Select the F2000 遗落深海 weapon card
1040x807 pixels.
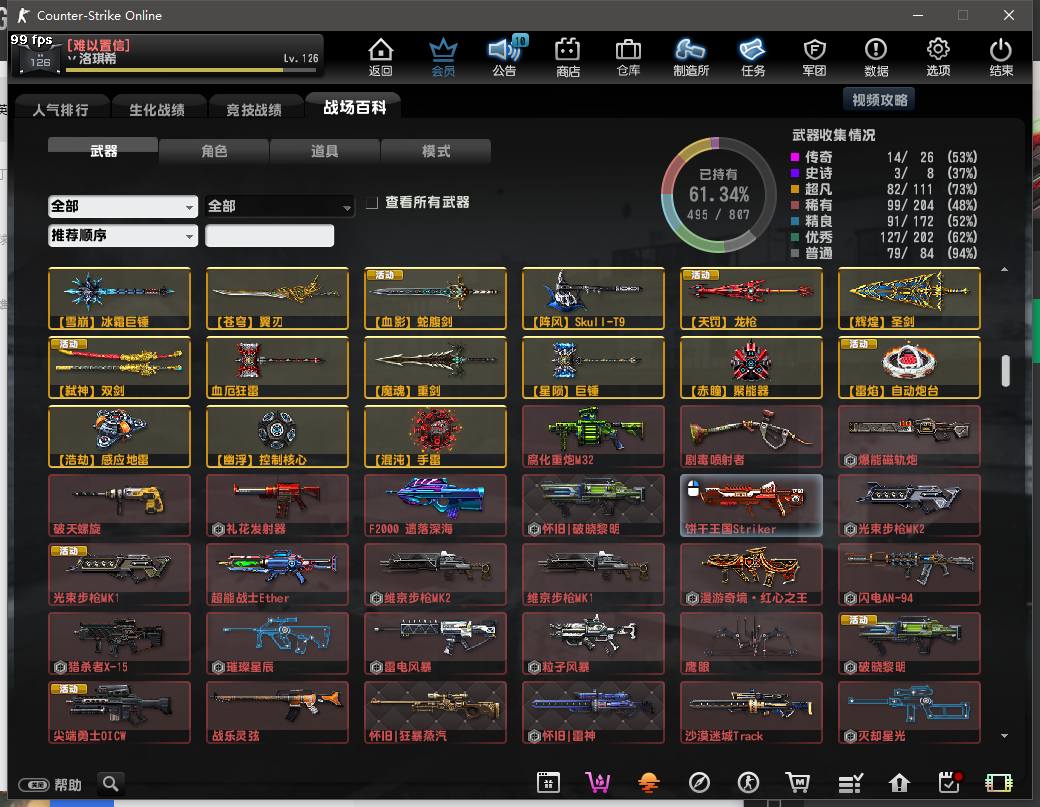pyautogui.click(x=435, y=505)
